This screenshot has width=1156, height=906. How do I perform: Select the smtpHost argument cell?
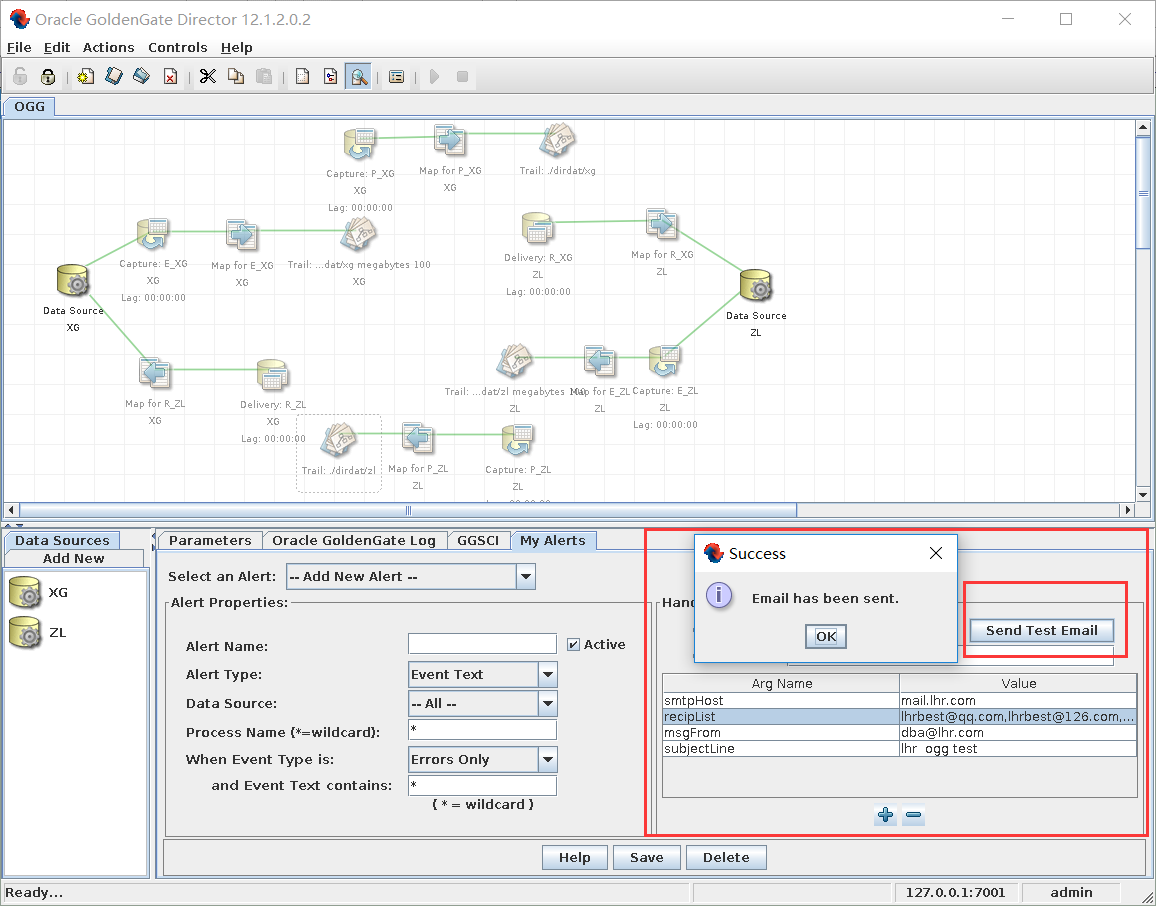[781, 700]
